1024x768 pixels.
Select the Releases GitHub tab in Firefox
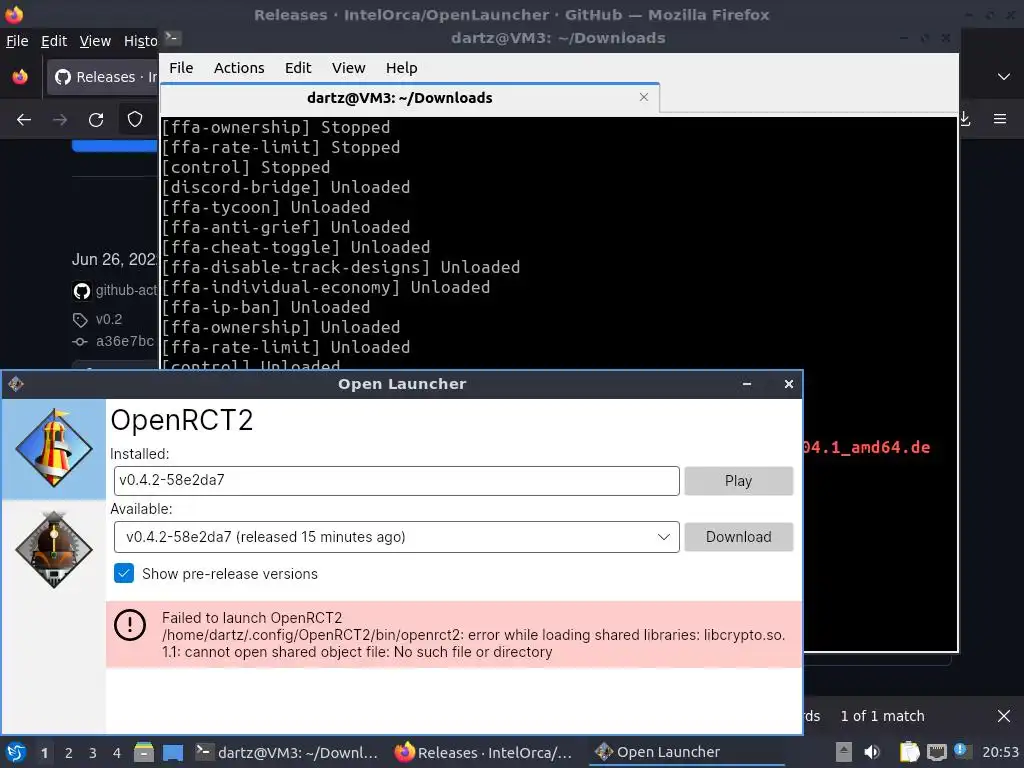click(x=103, y=77)
